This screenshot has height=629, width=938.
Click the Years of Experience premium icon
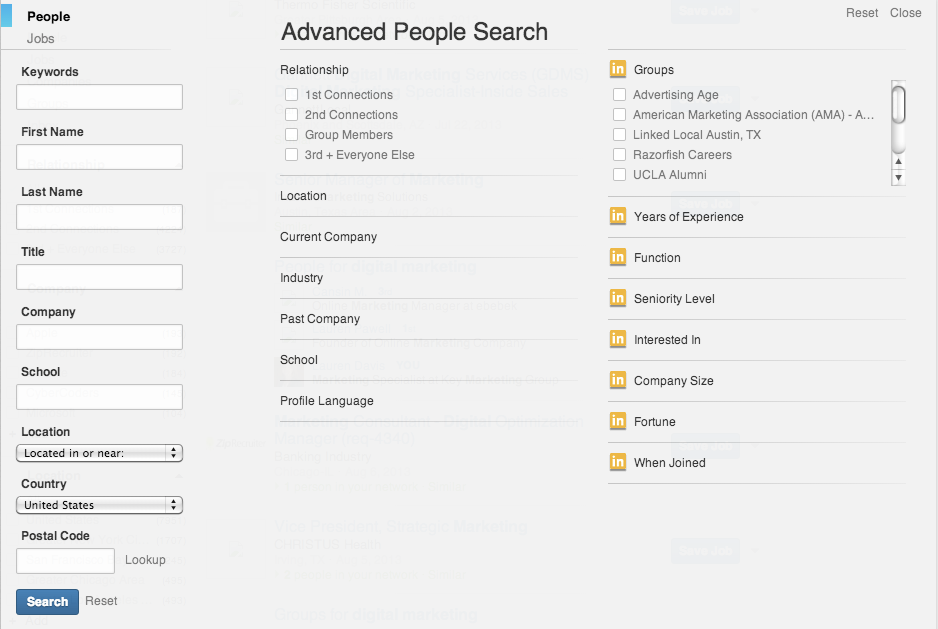[618, 216]
